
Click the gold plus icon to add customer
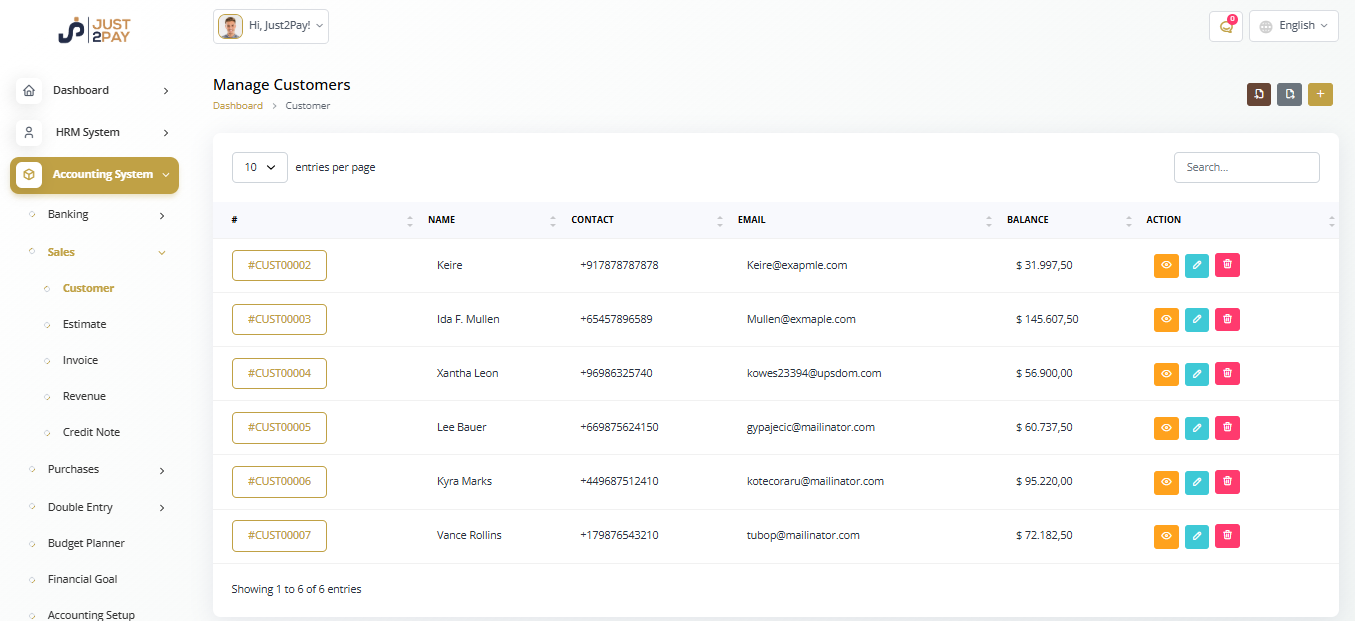tap(1320, 94)
